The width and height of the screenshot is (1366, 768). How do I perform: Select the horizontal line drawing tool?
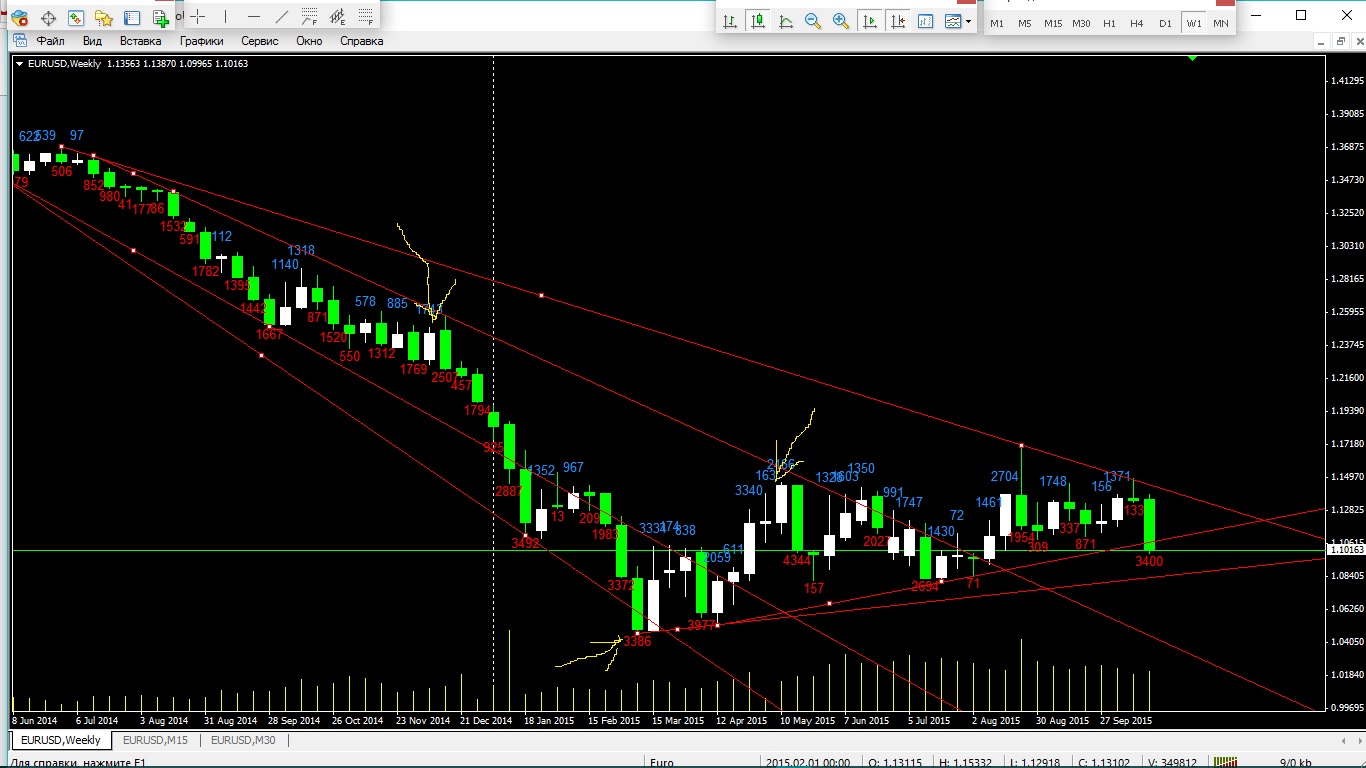254,16
